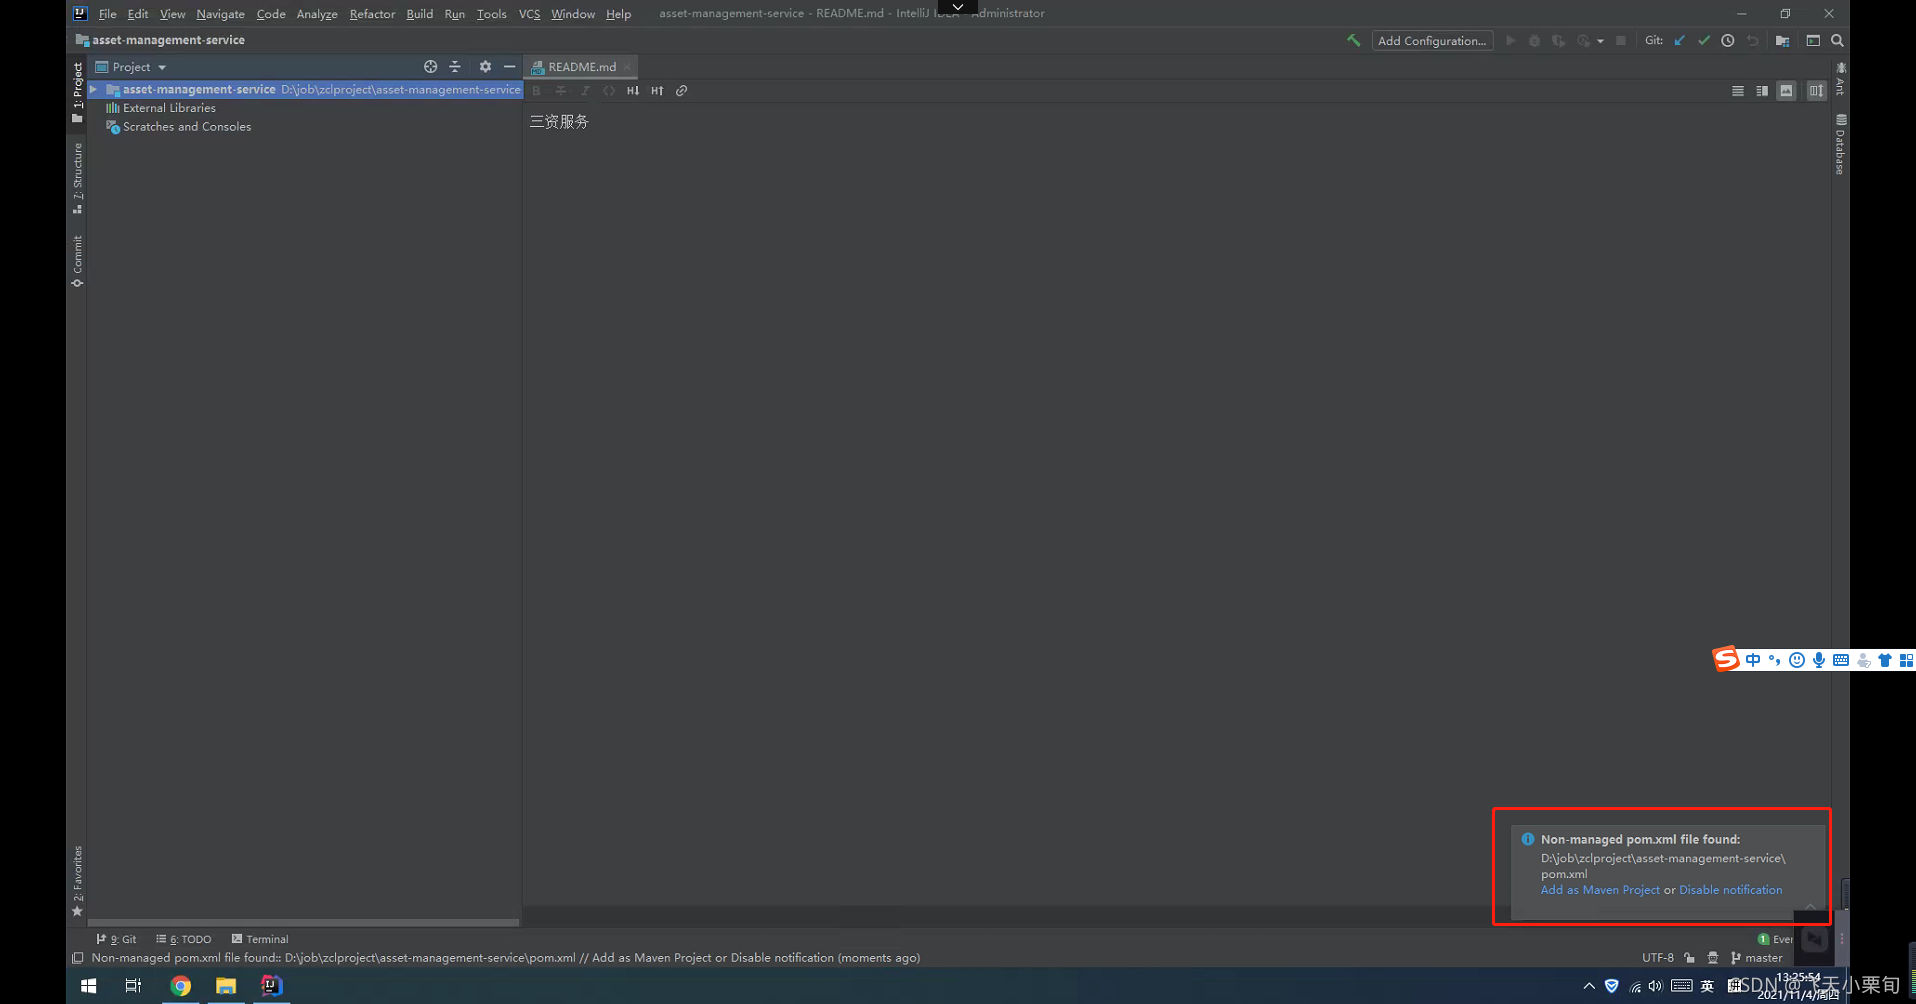Select External Libraries in project tree
The height and width of the screenshot is (1004, 1916).
(169, 108)
